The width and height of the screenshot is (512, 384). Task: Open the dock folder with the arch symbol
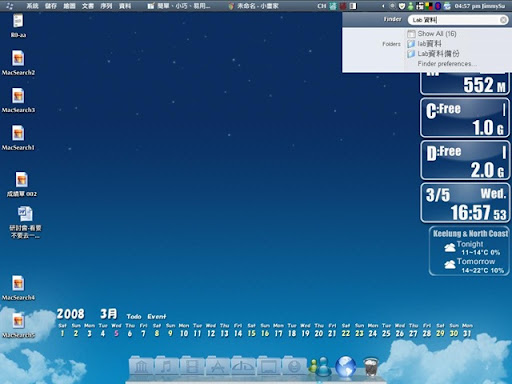243,367
